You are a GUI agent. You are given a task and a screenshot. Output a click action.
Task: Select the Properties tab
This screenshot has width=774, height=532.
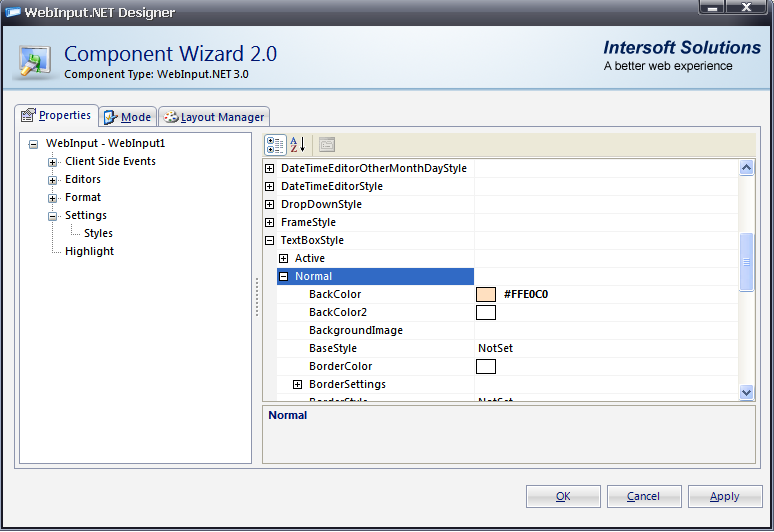pyautogui.click(x=56, y=116)
